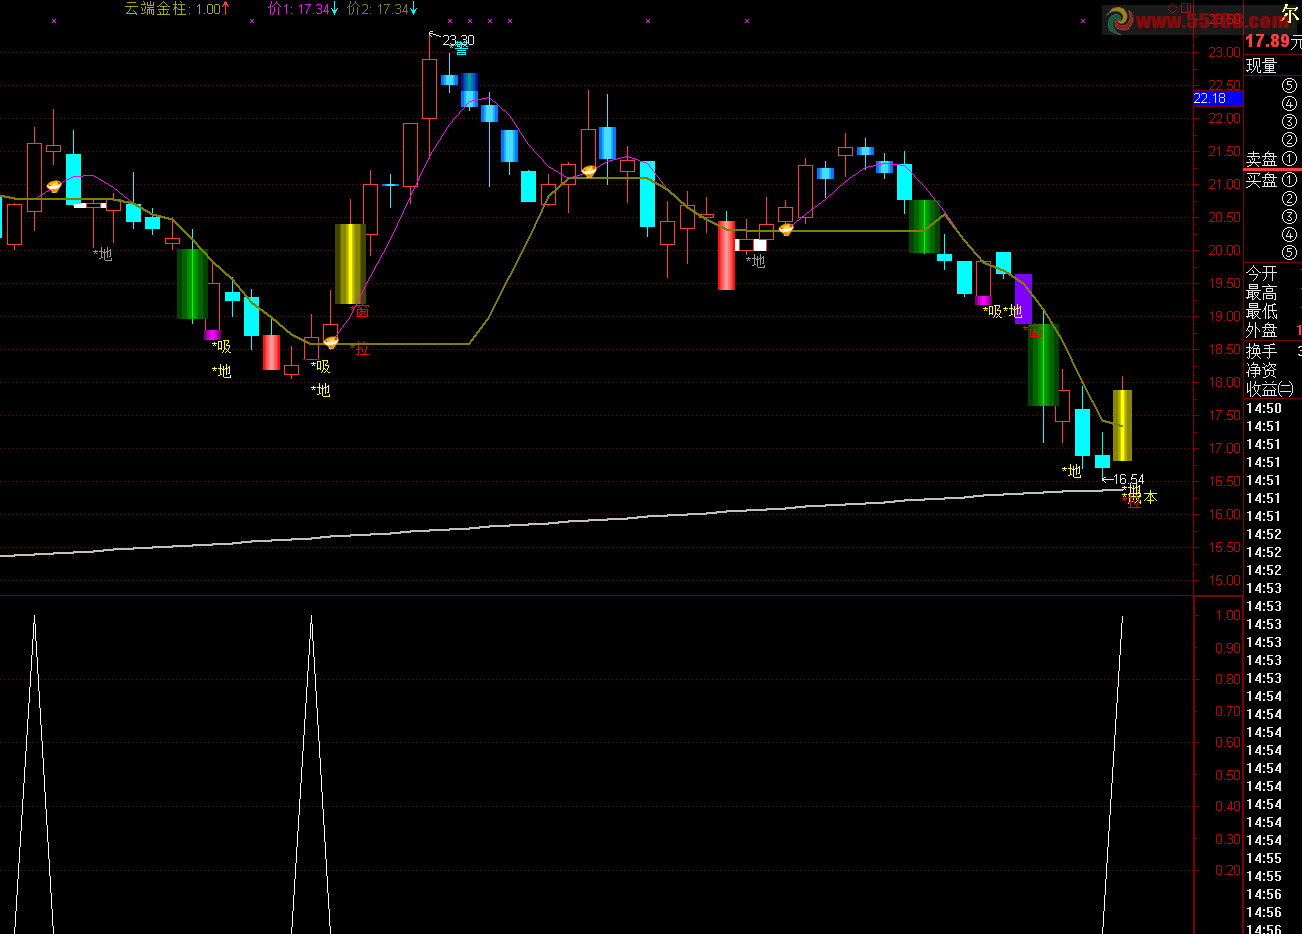Select sell level ⑤ in the 卖盘 group
Viewport: 1302px width, 934px height.
click(x=1289, y=86)
